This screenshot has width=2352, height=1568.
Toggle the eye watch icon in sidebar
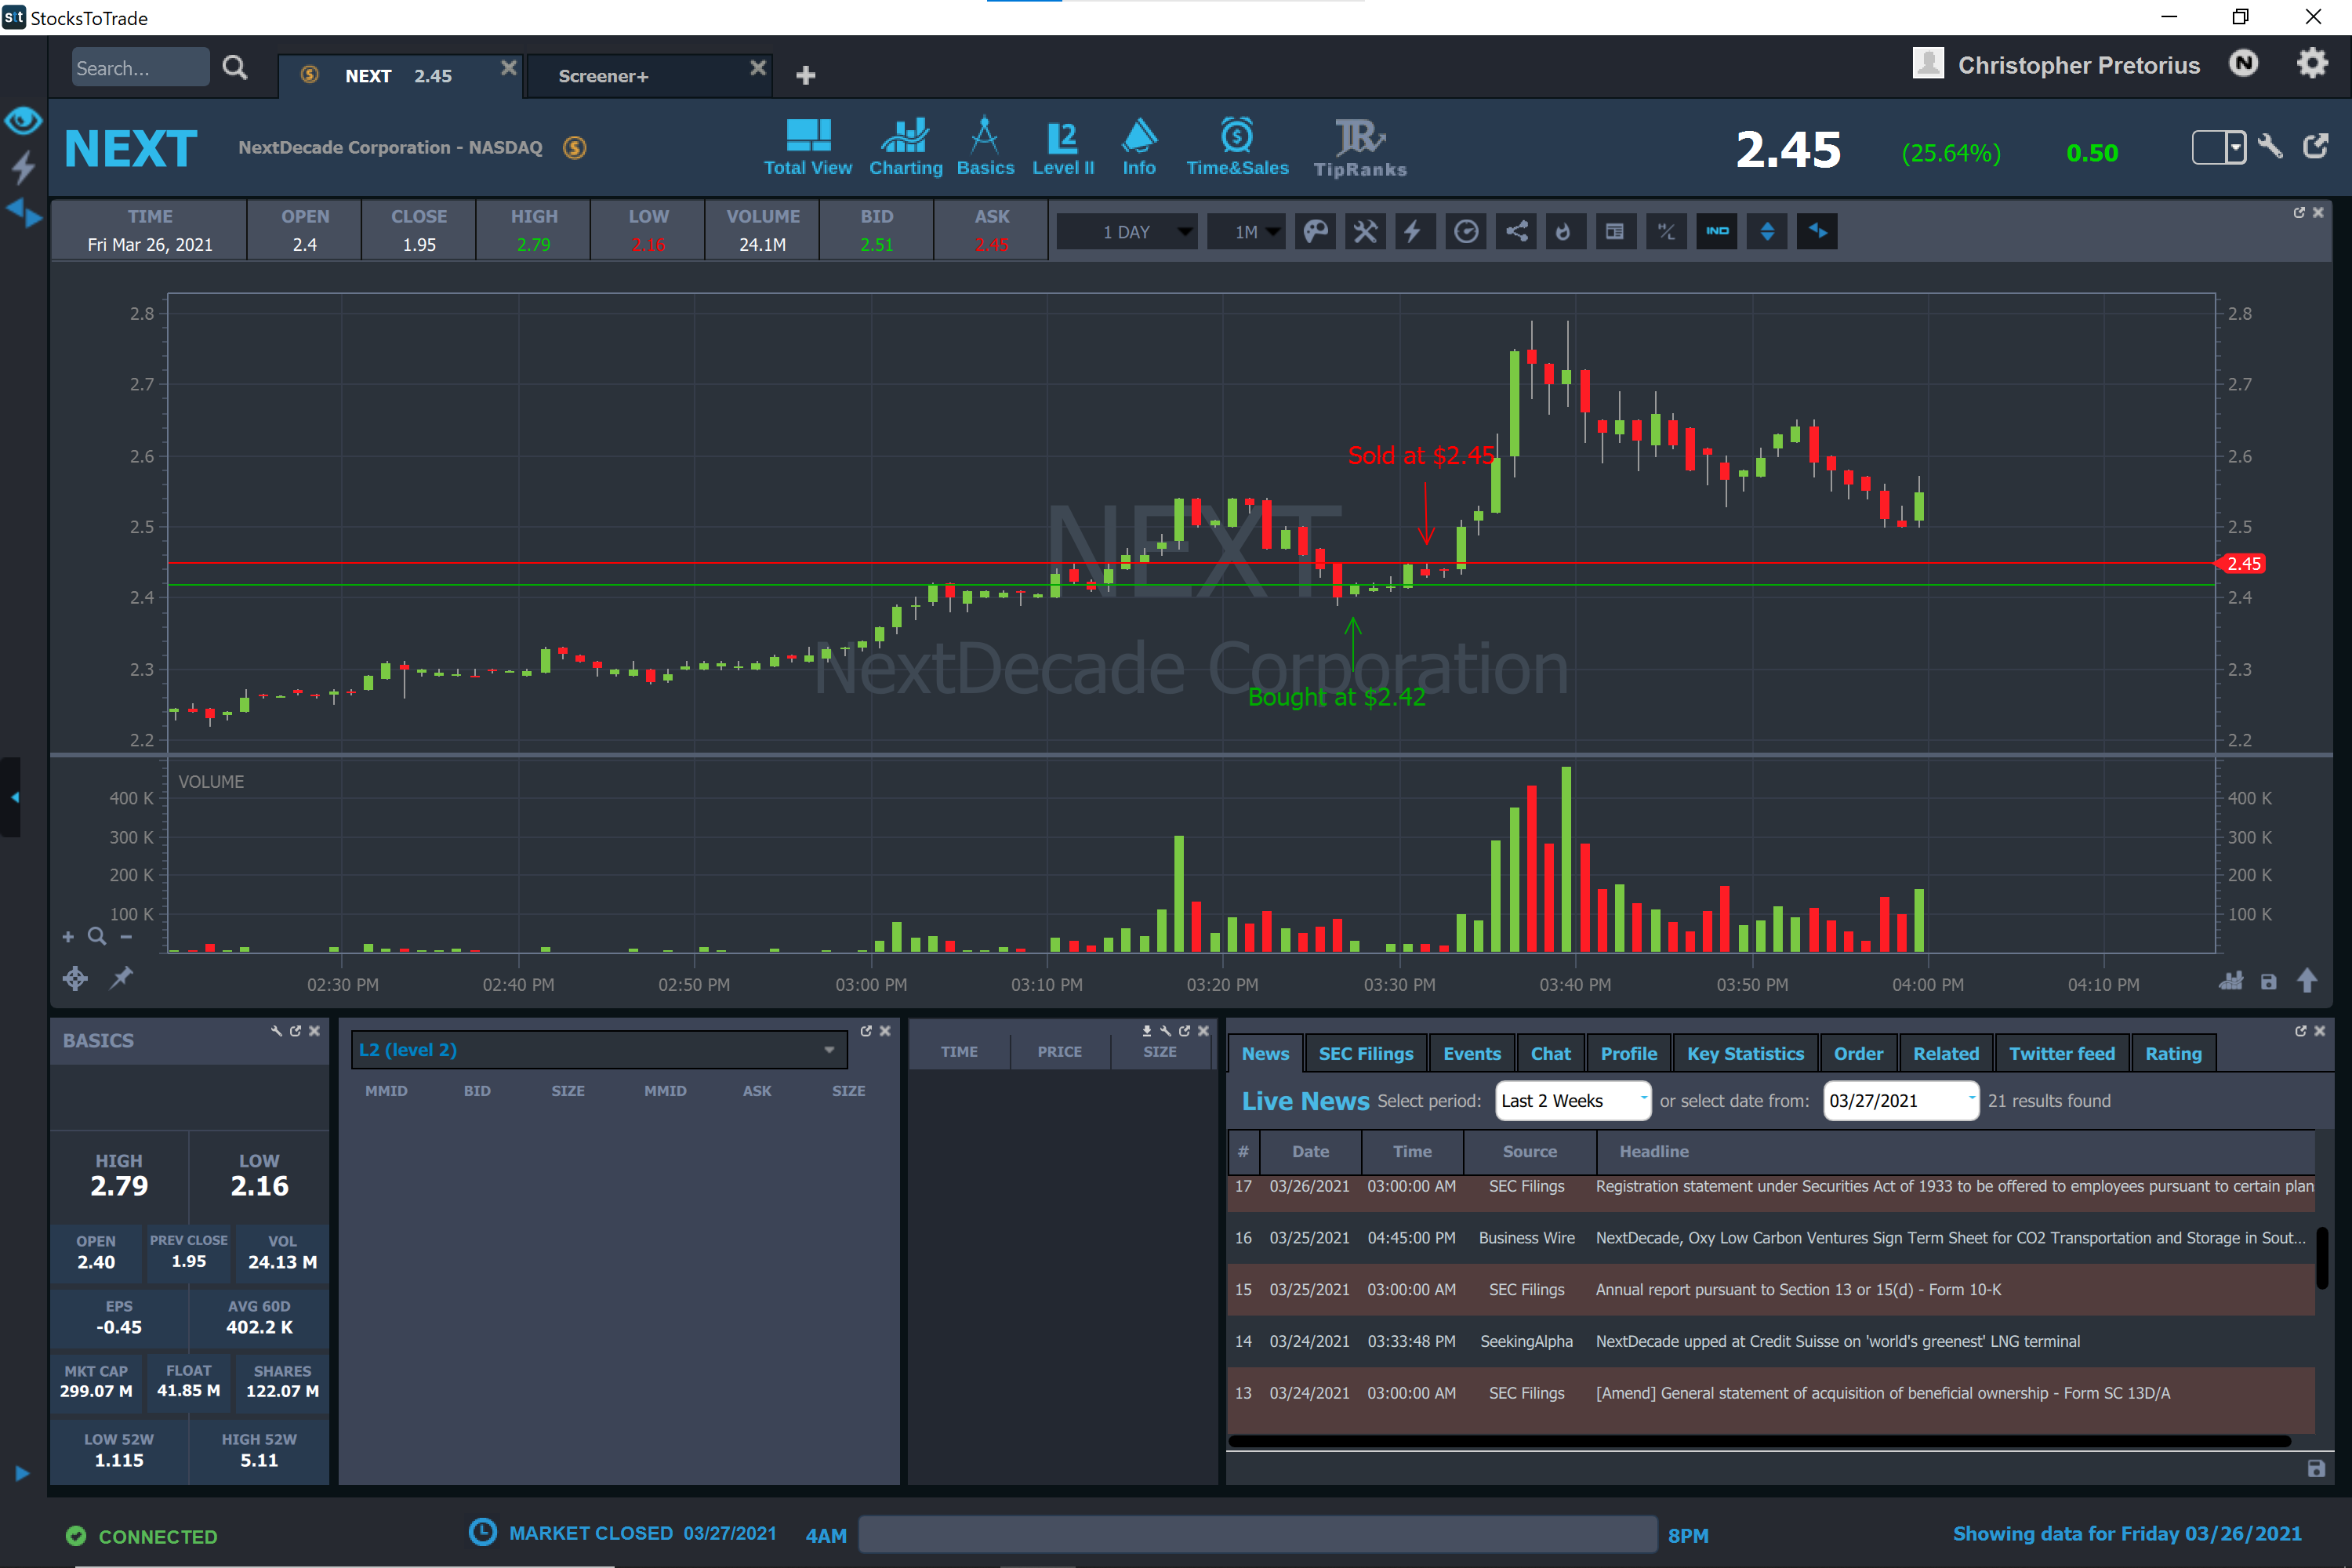click(x=23, y=122)
